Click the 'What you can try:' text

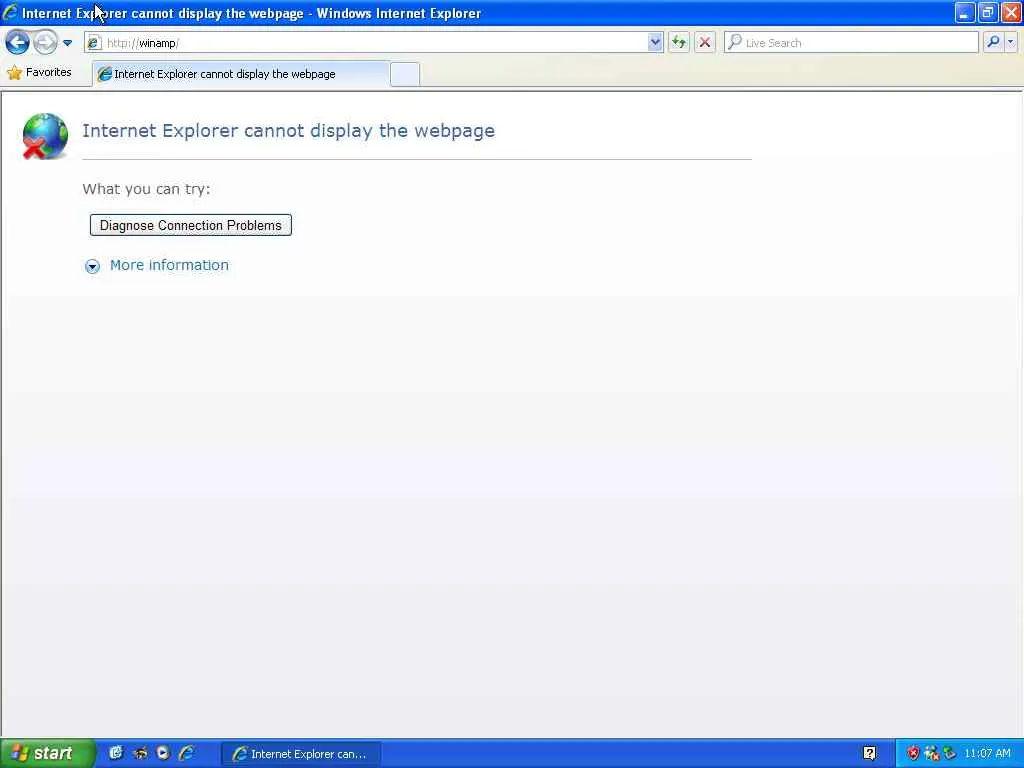click(146, 189)
